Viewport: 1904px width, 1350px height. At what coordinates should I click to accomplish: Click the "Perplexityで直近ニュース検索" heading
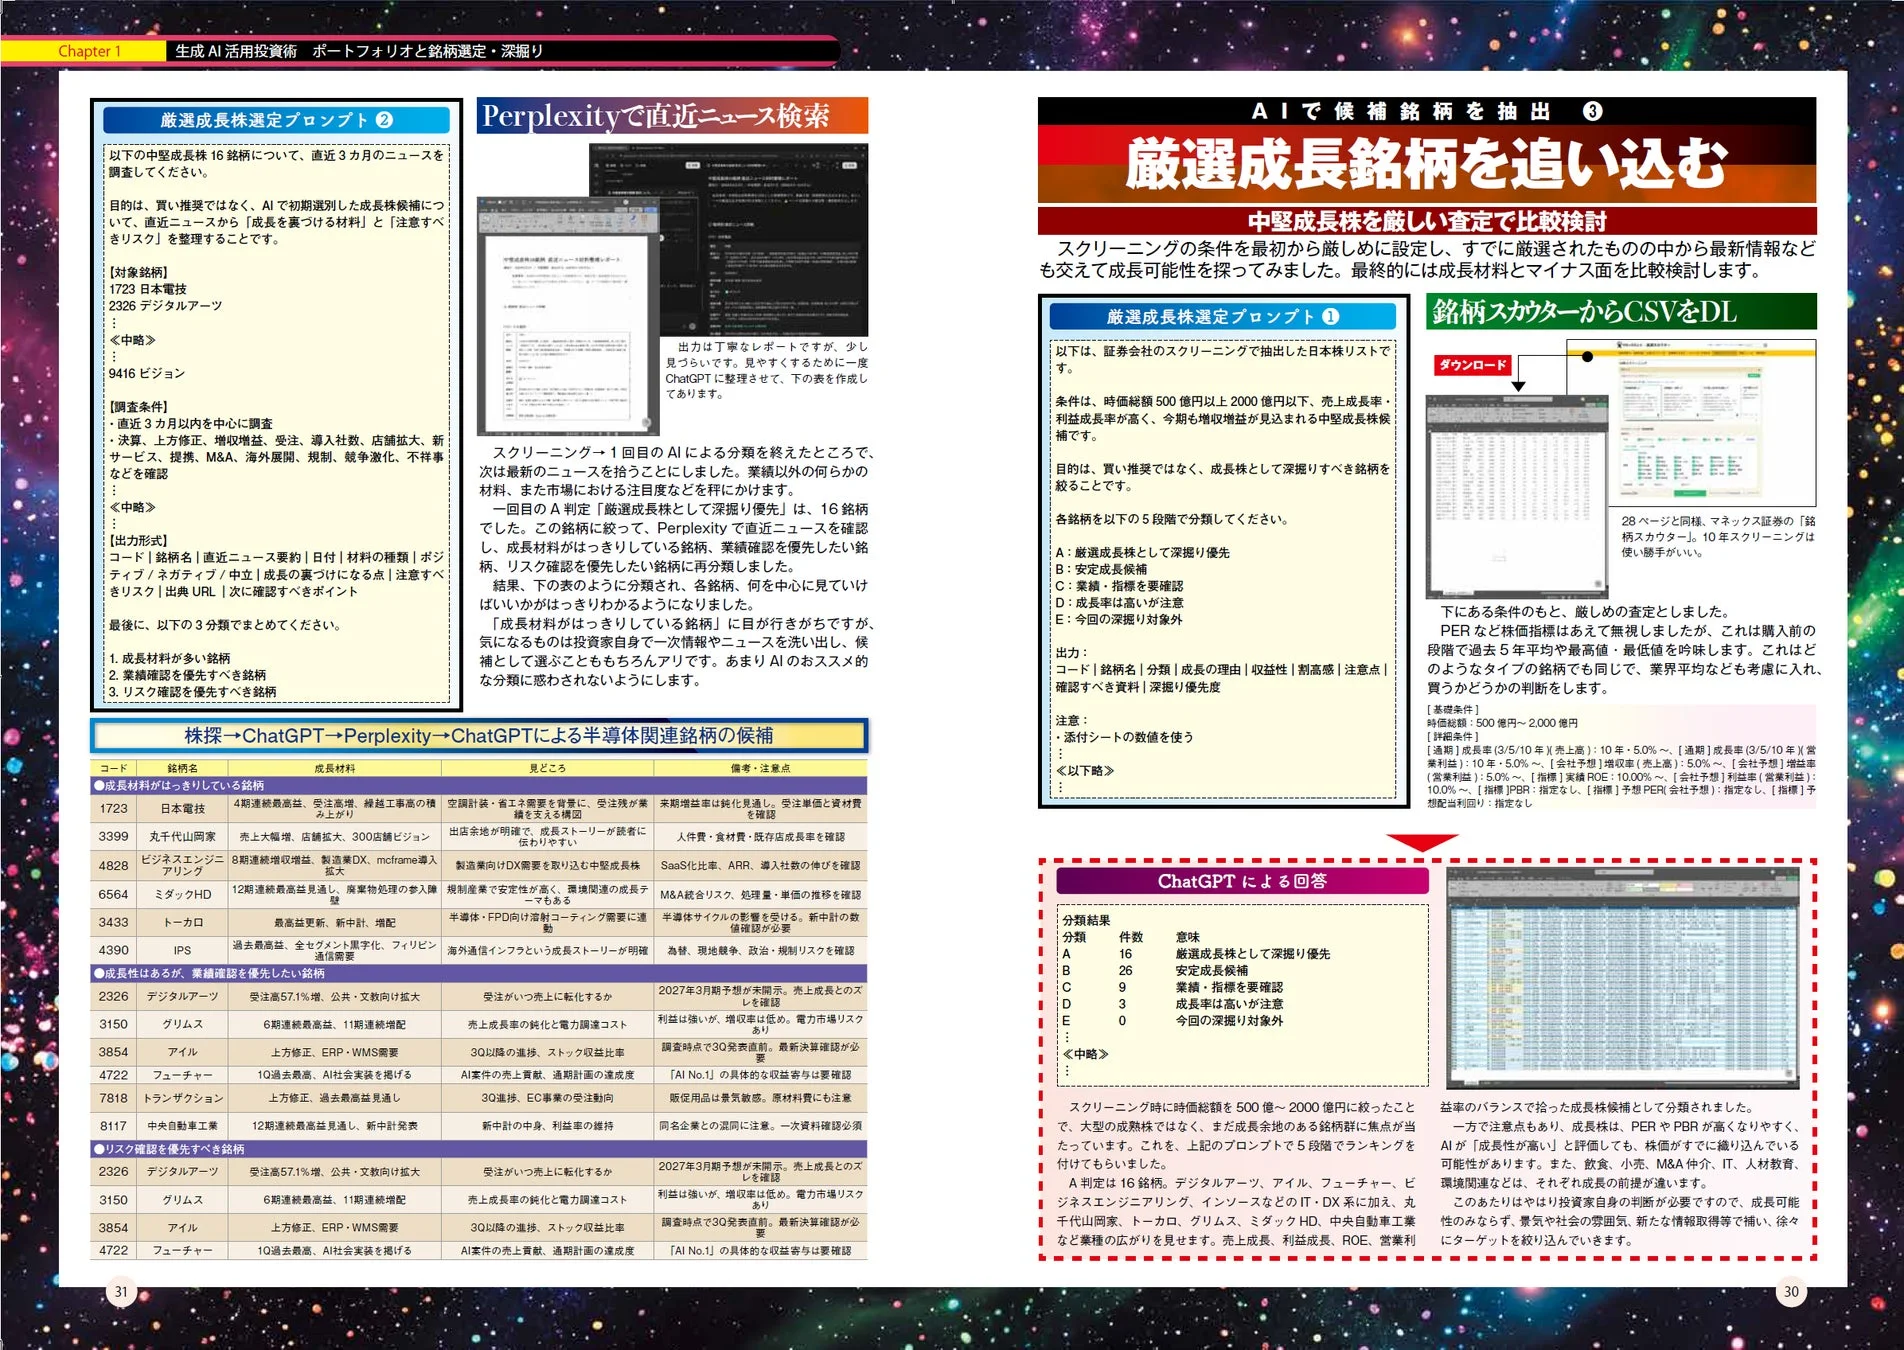pos(671,116)
